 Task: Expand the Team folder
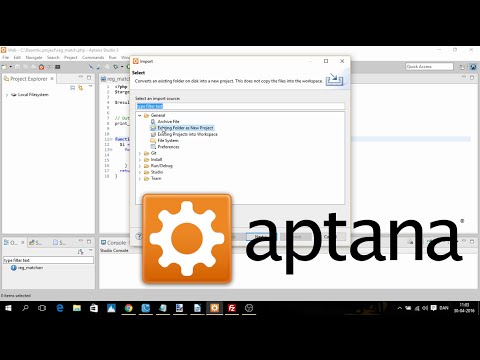point(140,179)
